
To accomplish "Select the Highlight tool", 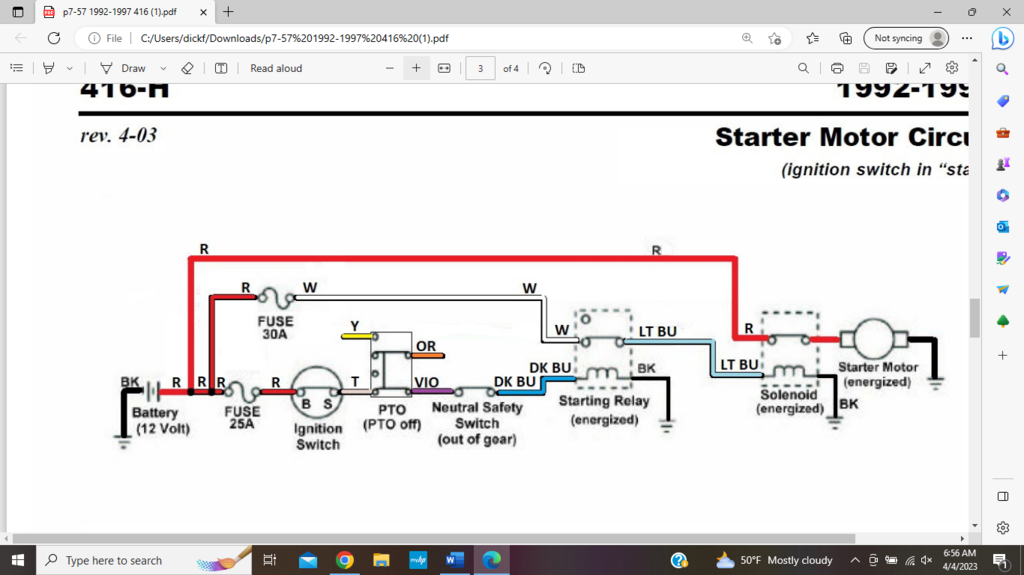I will click(48, 68).
